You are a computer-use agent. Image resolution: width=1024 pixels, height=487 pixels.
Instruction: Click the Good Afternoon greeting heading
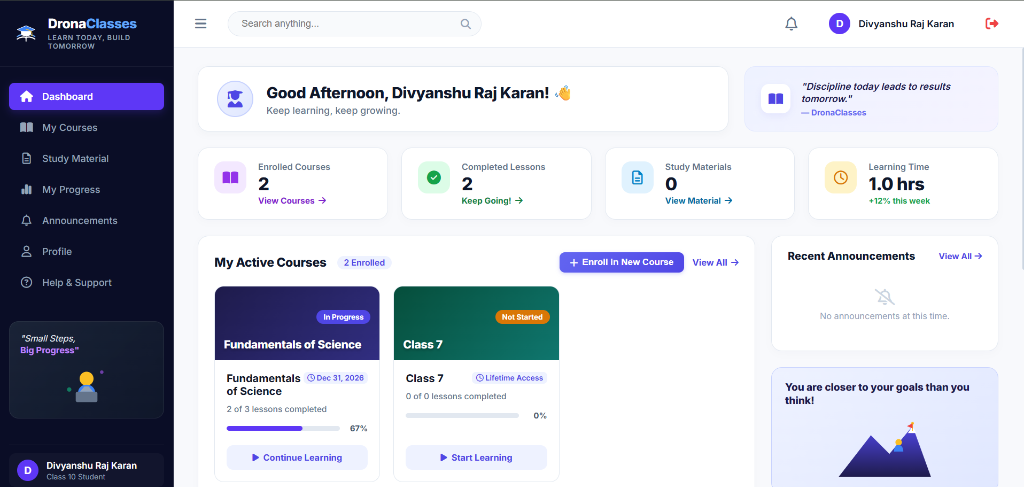[x=419, y=93]
